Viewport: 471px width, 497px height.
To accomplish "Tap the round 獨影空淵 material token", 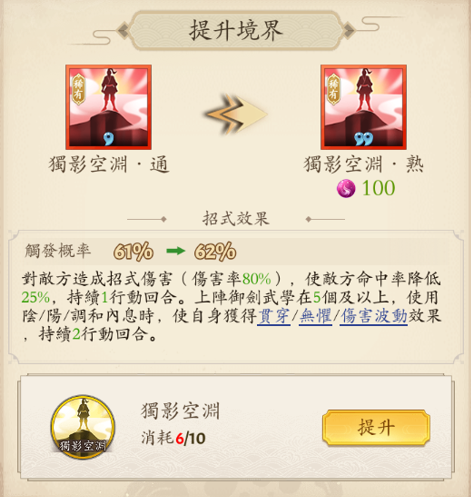I will (x=83, y=426).
